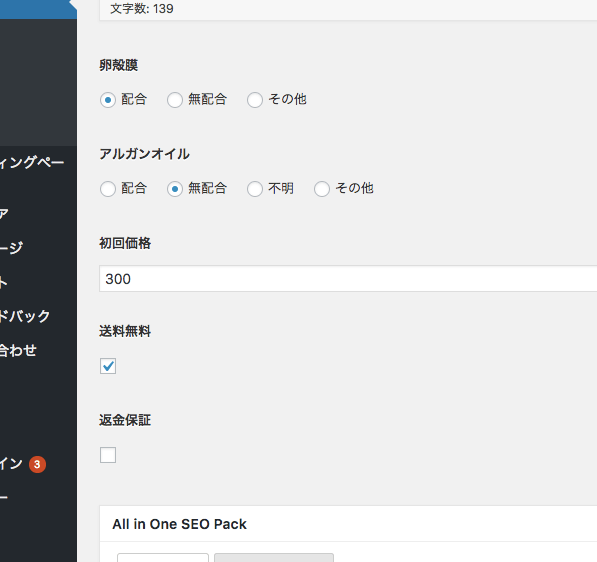Choose 不明 option under アルガンオイル
This screenshot has height=562, width=597.
(255, 189)
